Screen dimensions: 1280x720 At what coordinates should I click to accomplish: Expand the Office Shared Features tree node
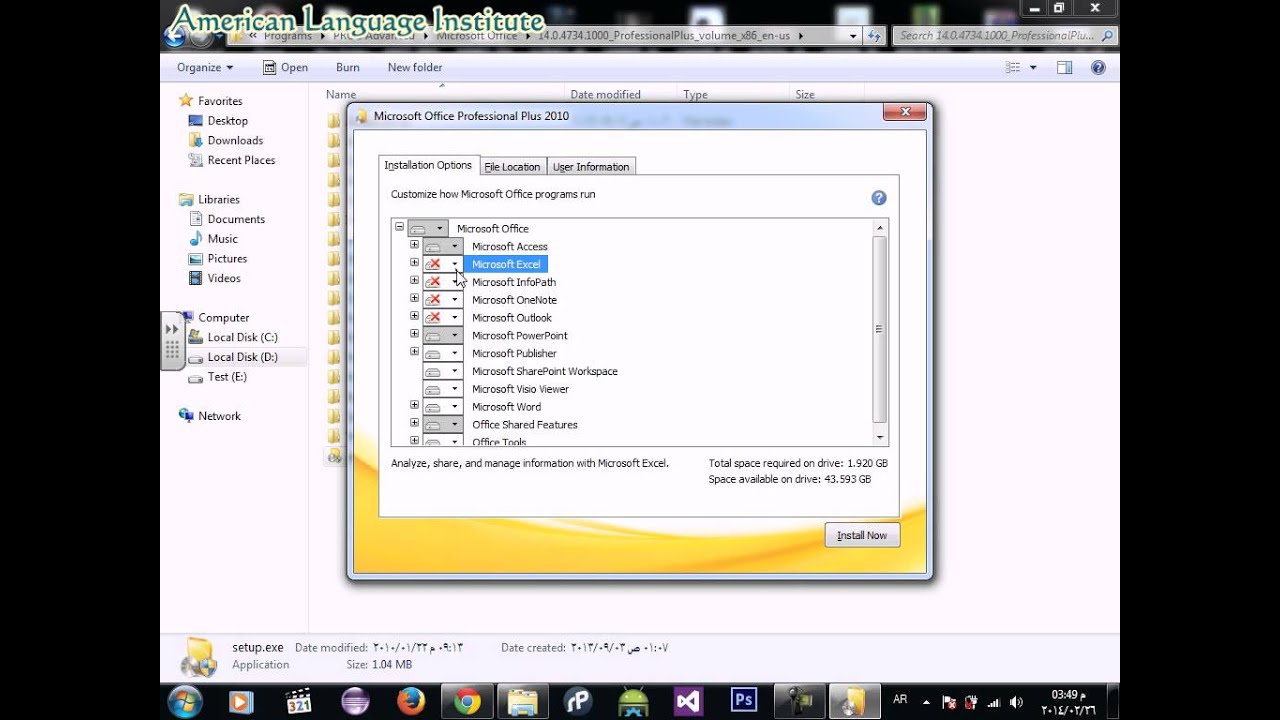pos(414,423)
